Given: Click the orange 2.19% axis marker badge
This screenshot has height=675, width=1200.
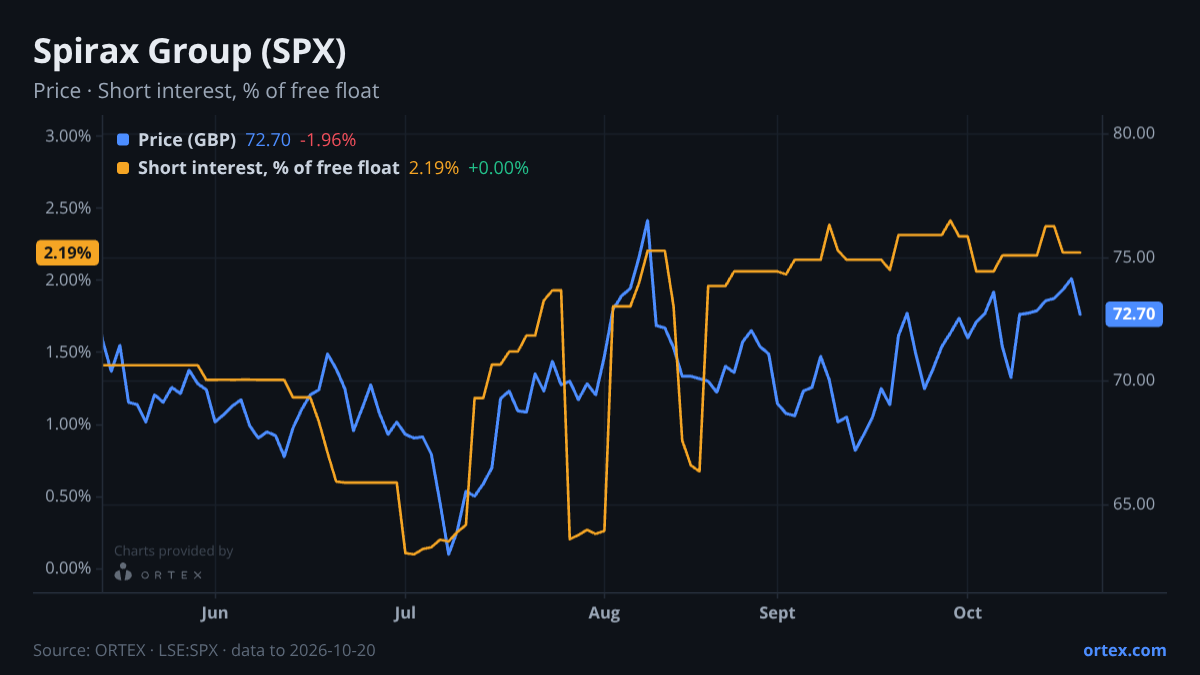Looking at the screenshot, I should 67,253.
